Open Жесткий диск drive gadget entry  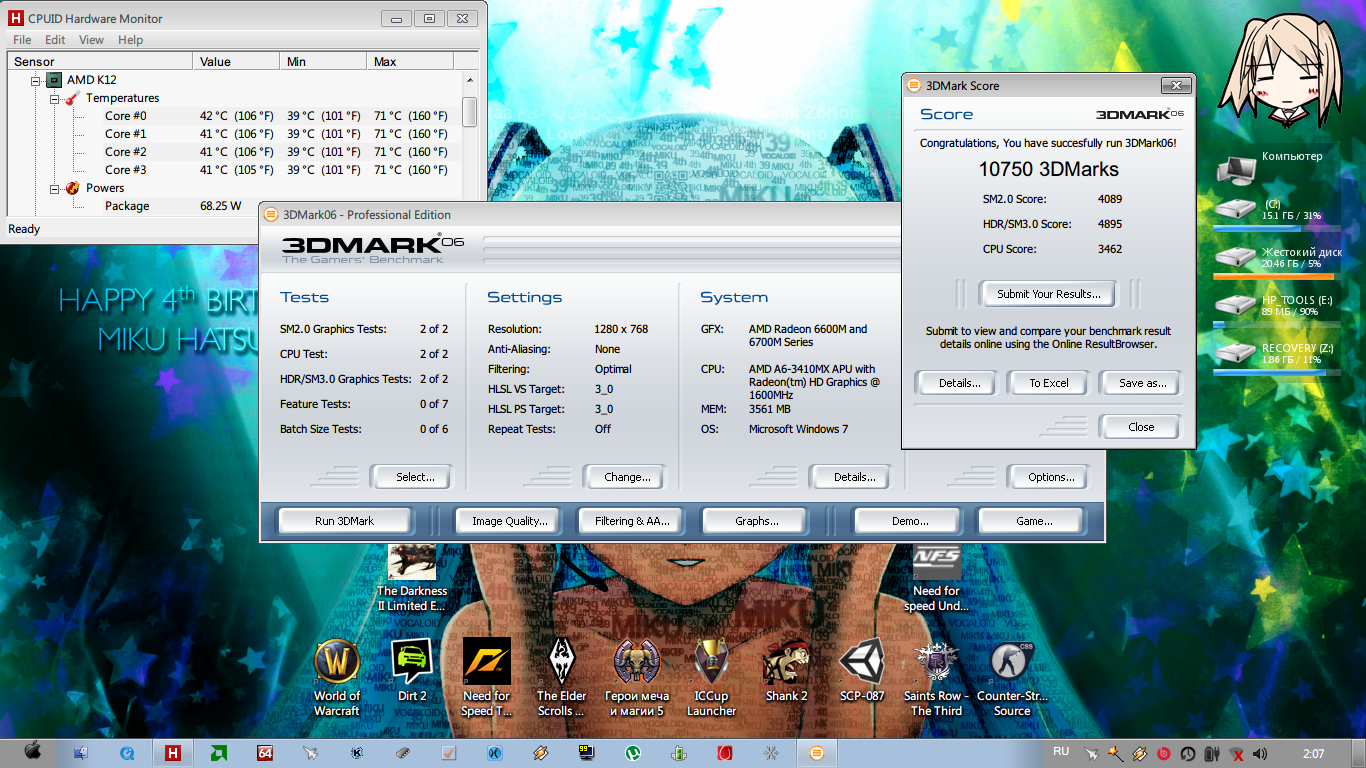pos(1276,260)
